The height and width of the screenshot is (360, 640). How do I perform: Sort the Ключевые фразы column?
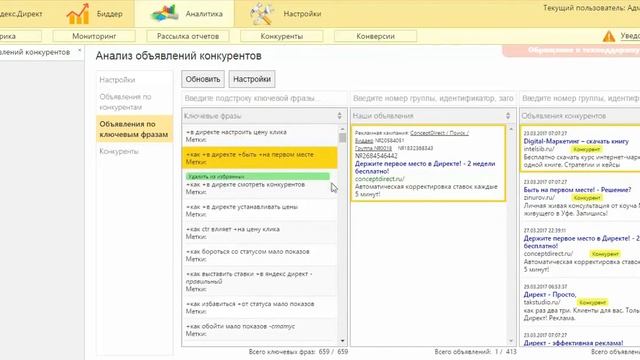pos(339,116)
